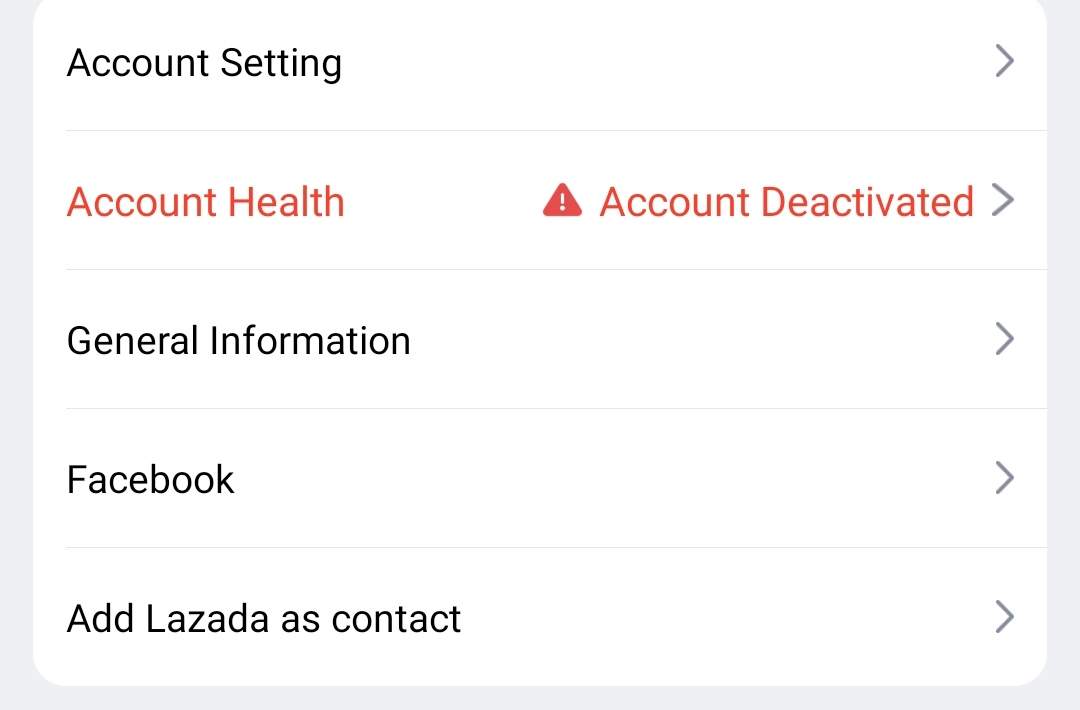Show the Add Lazada contact page arrow
The image size is (1080, 710).
click(1004, 617)
